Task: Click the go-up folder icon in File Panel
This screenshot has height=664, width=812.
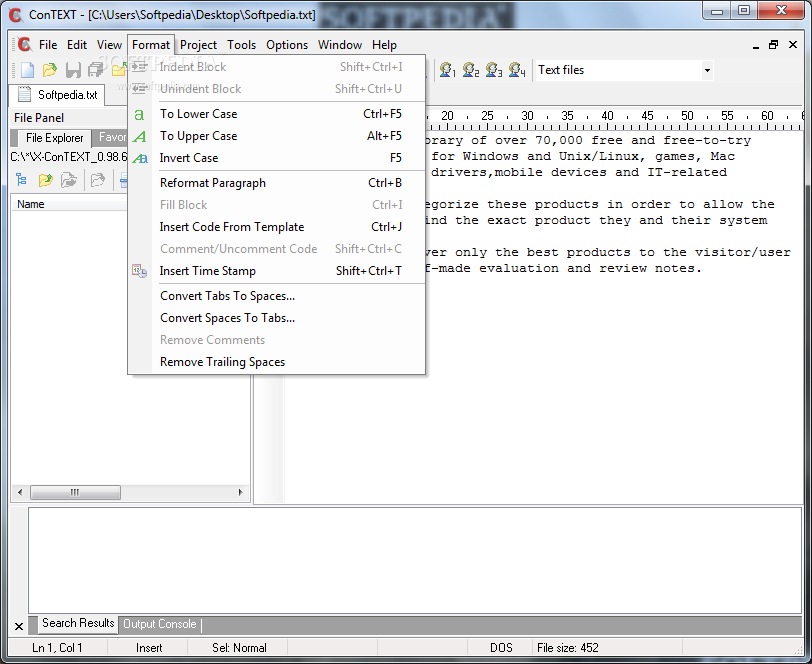Action: [x=46, y=180]
